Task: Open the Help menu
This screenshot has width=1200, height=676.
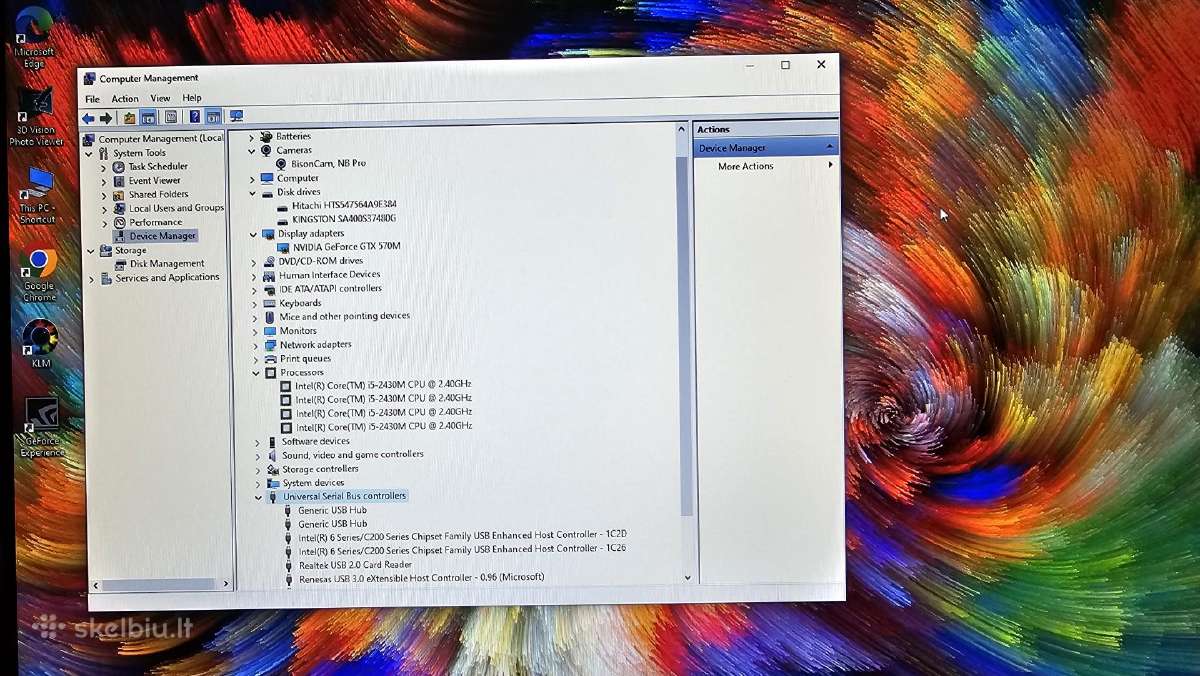Action: click(x=192, y=98)
